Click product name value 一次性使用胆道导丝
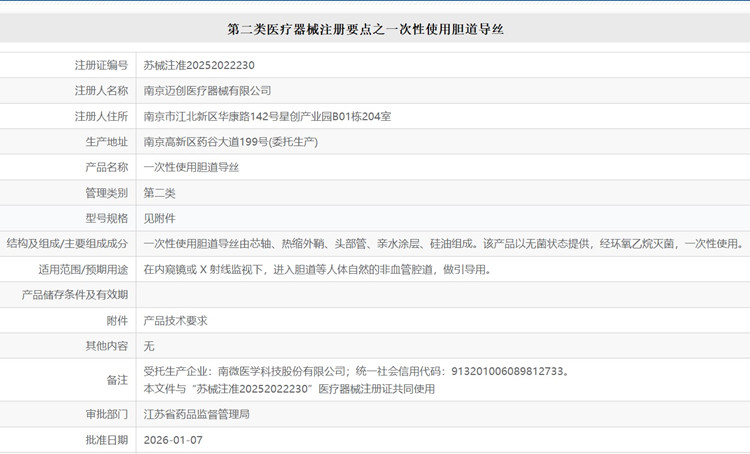 pyautogui.click(x=191, y=167)
